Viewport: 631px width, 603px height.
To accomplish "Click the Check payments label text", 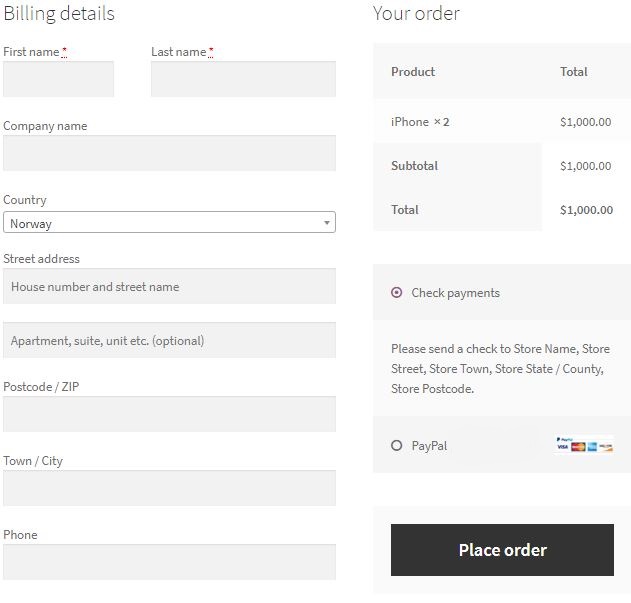I will pyautogui.click(x=455, y=293).
